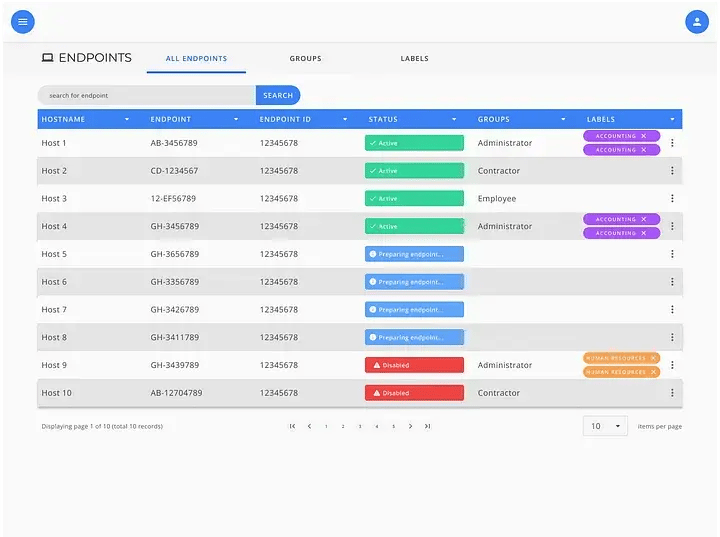Expand the Hostname column dropdown arrow
The height and width of the screenshot is (537, 720).
(x=127, y=120)
